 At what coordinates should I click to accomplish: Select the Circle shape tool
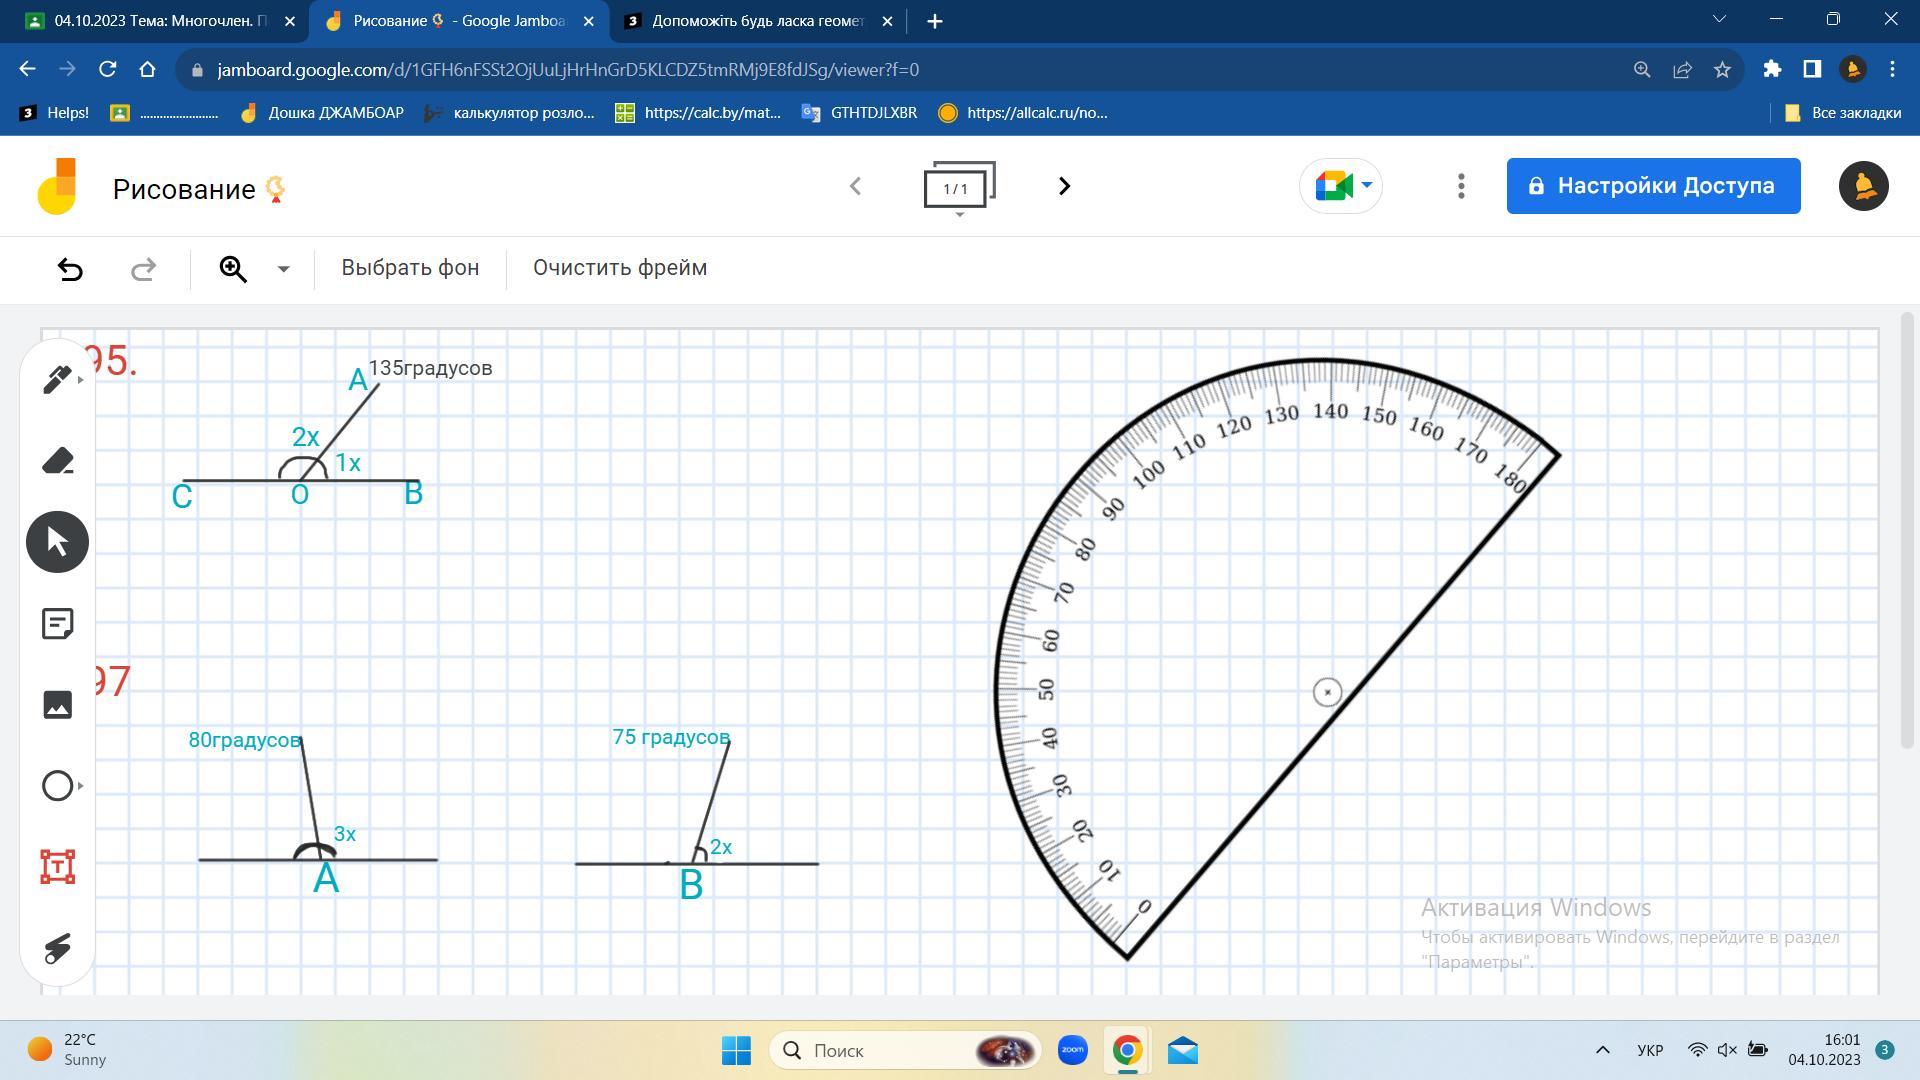point(57,786)
